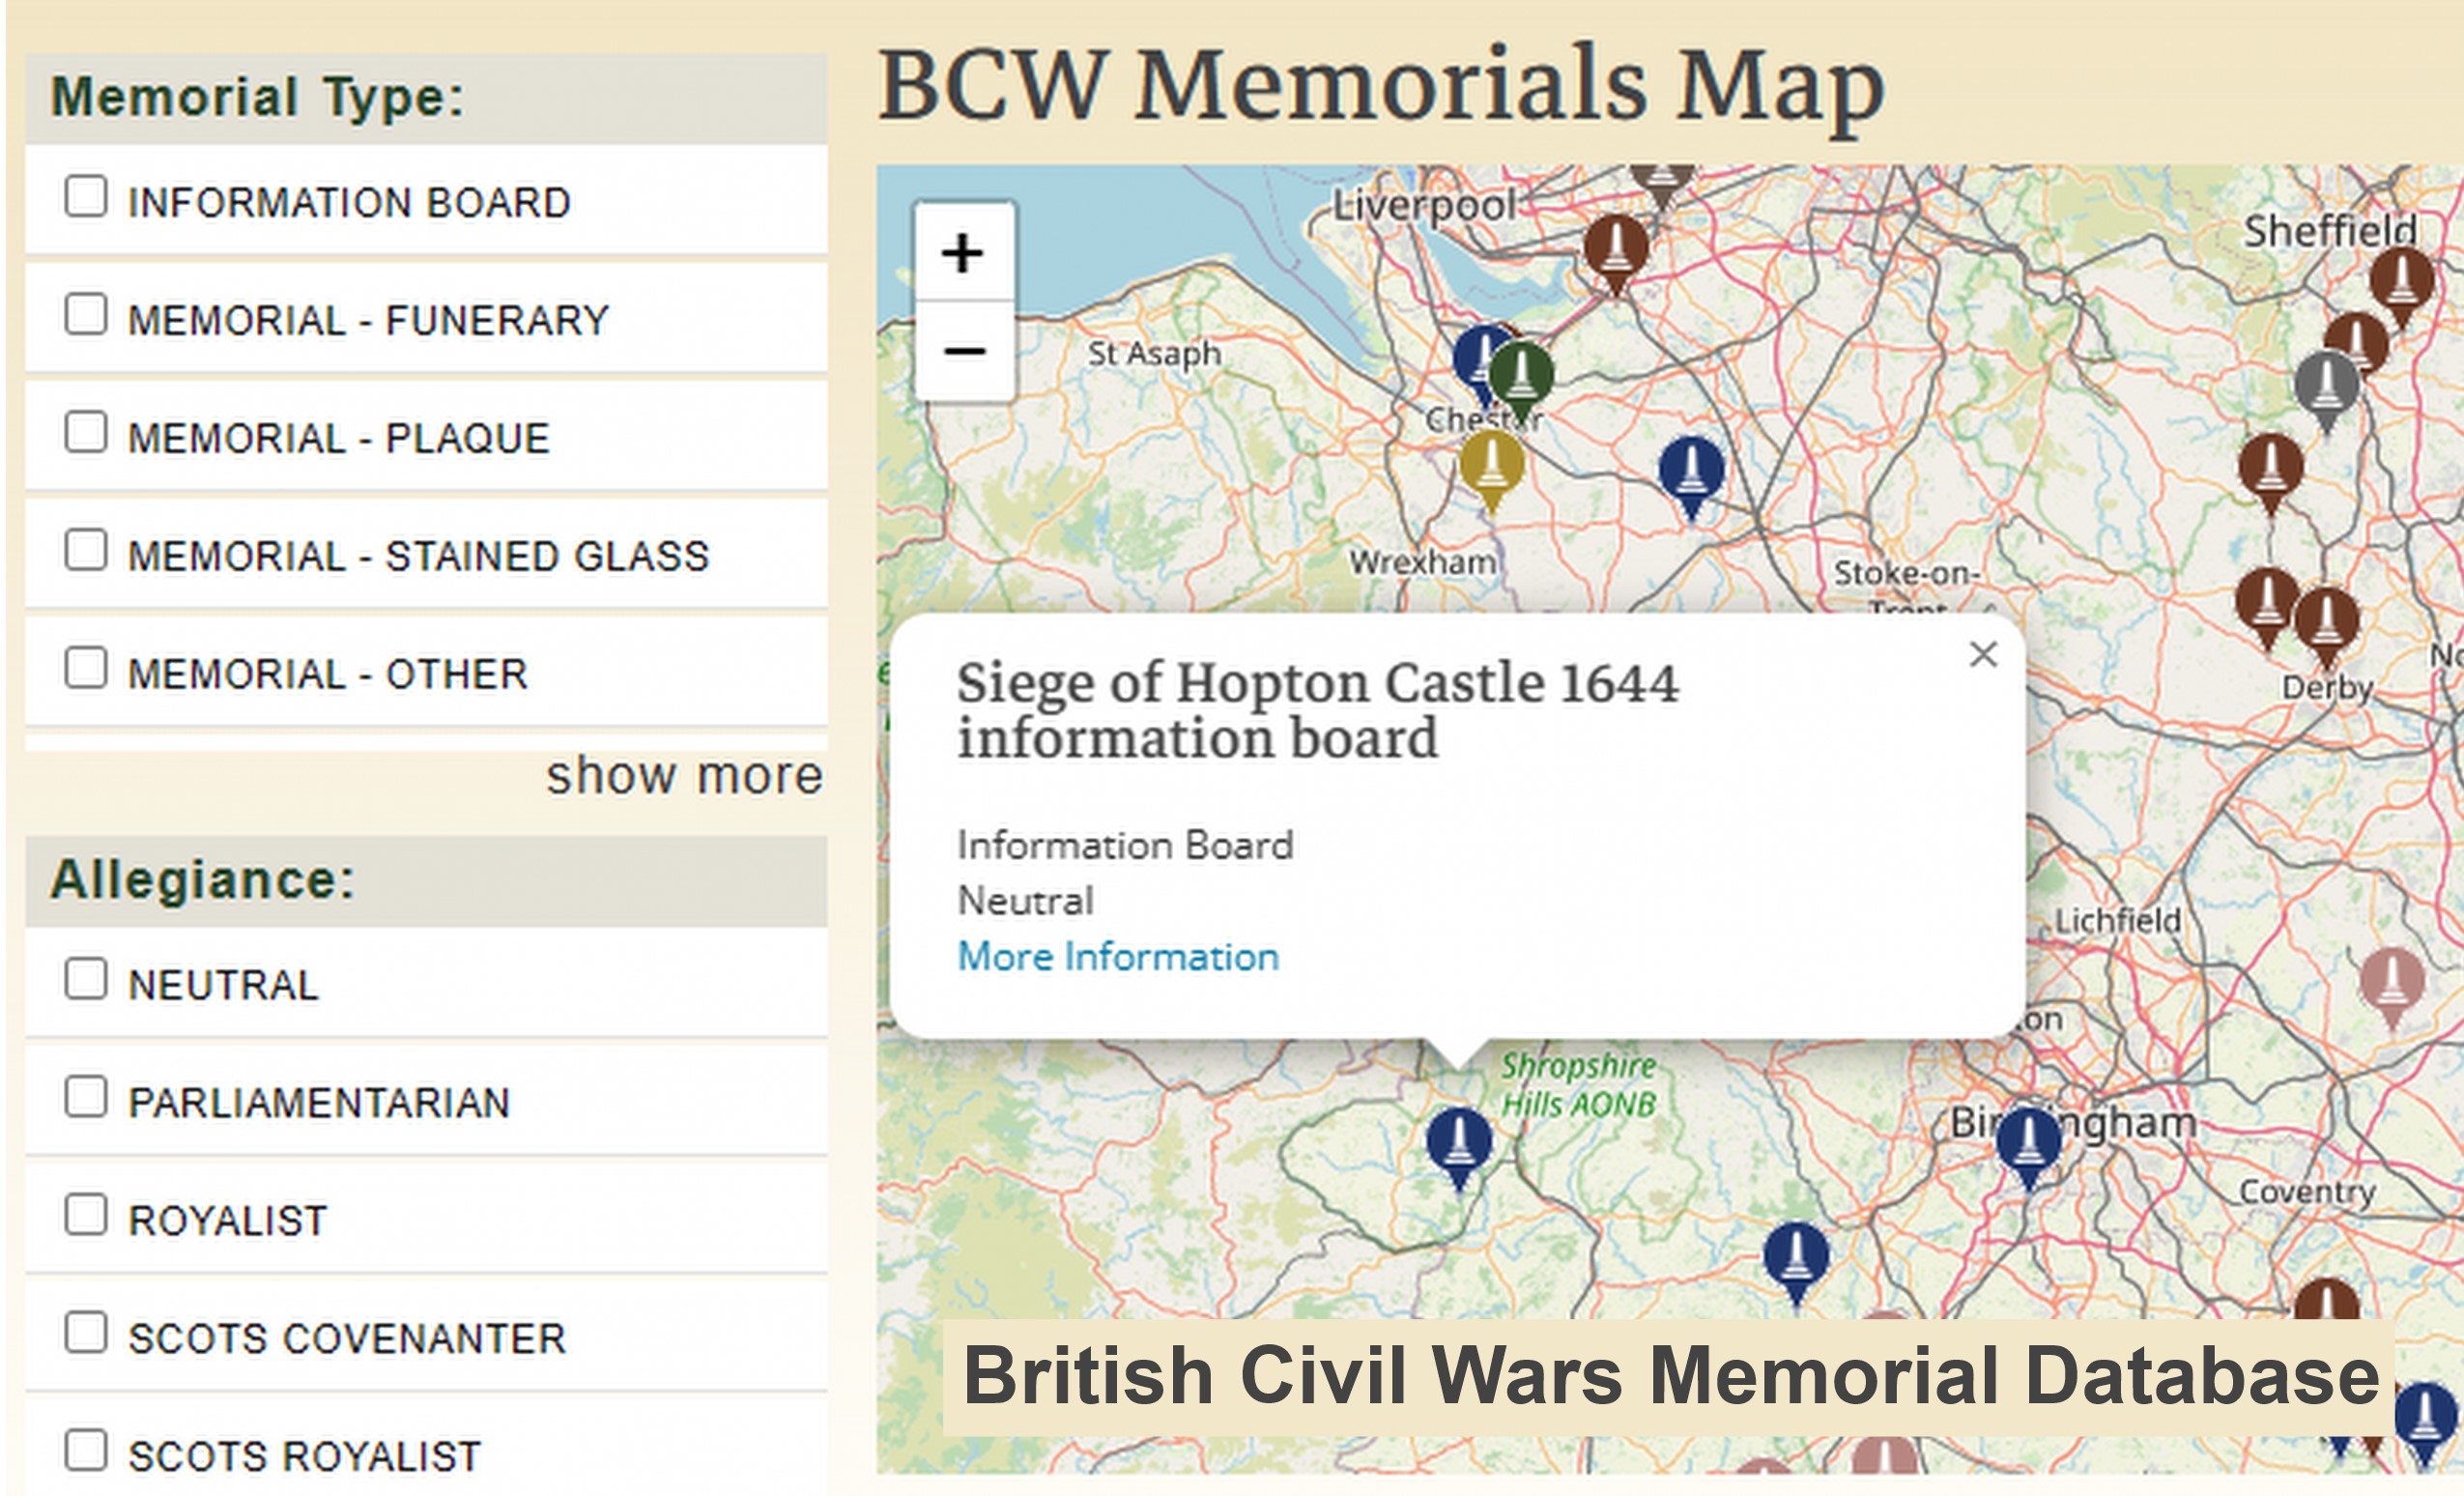The image size is (2464, 1496).
Task: Expand memorial types with show more
Action: point(684,775)
